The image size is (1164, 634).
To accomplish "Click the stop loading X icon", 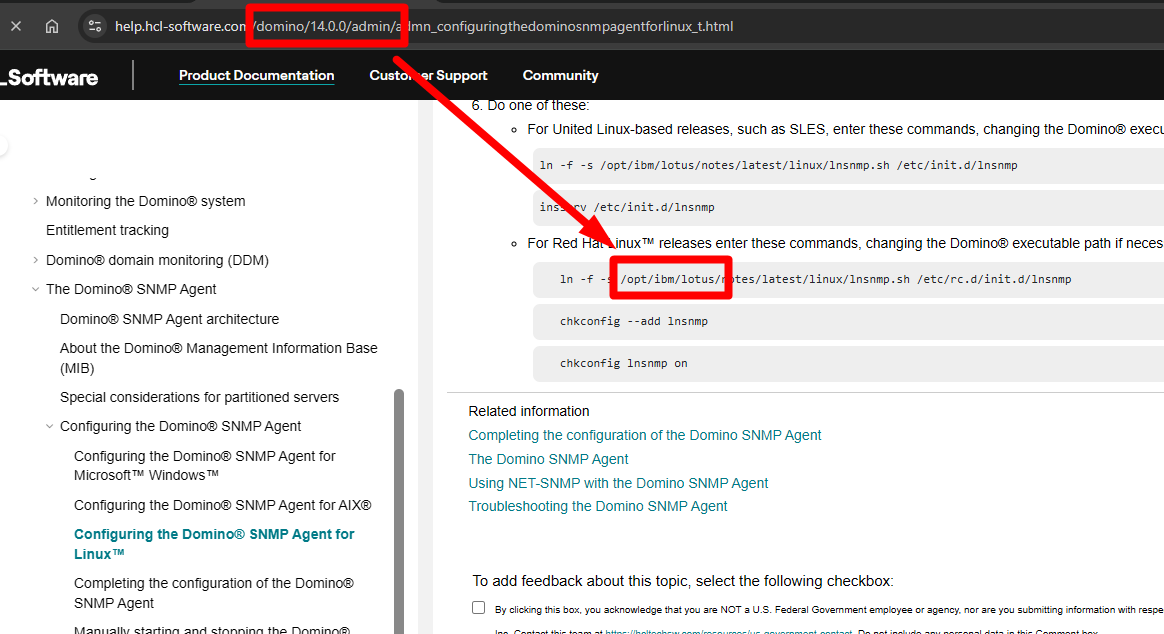I will tap(16, 26).
